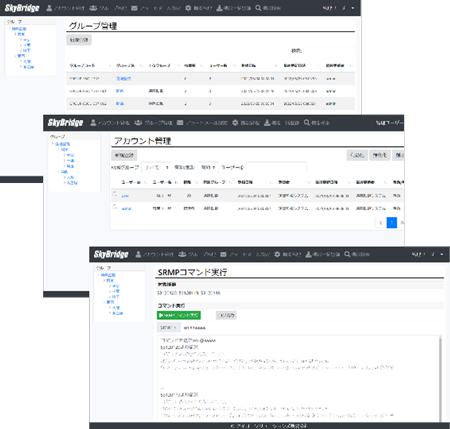
Task: Open the gear settings icon in bottom window
Action: coord(277,254)
